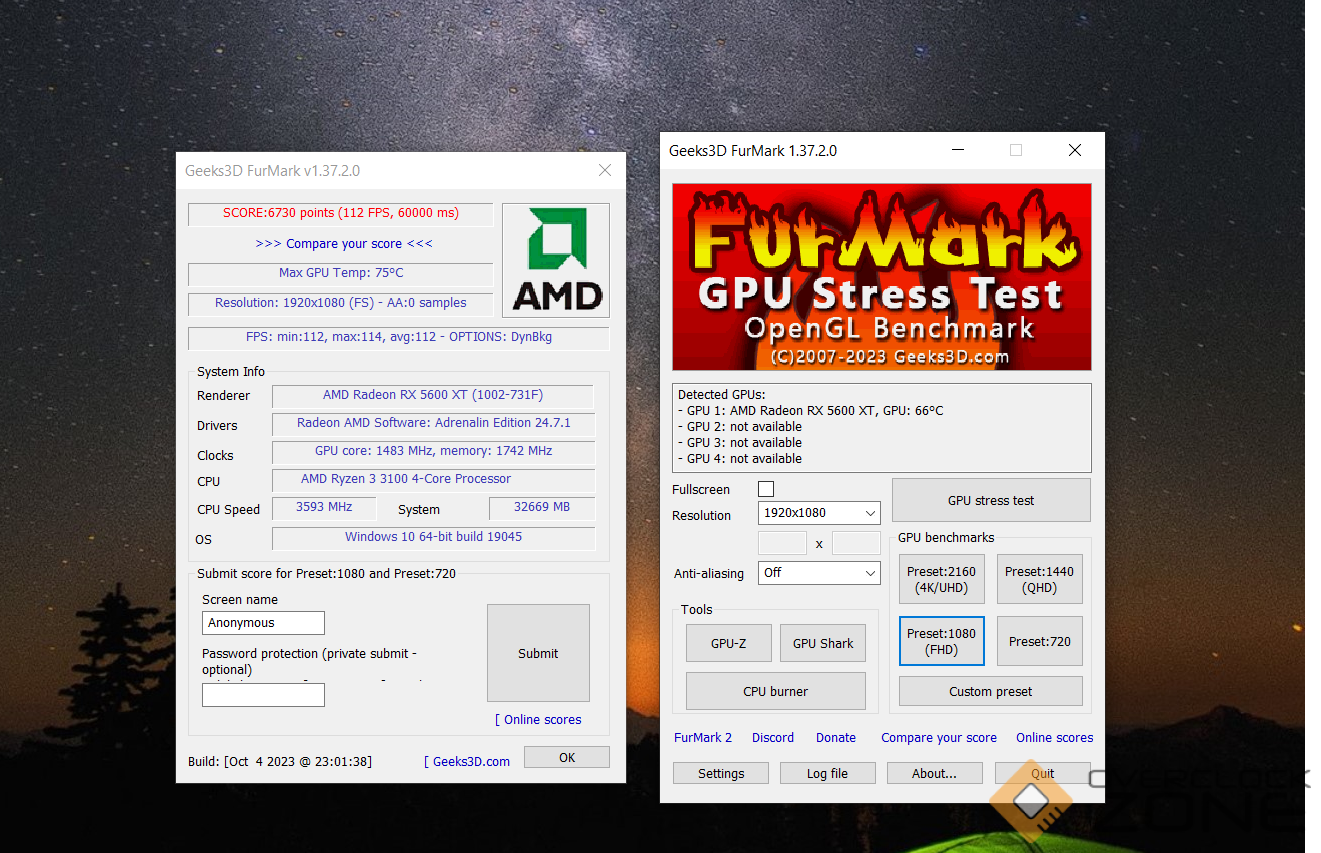Image resolution: width=1321 pixels, height=853 pixels.
Task: Open the Resolution dropdown showing 1920x1080
Action: click(819, 513)
